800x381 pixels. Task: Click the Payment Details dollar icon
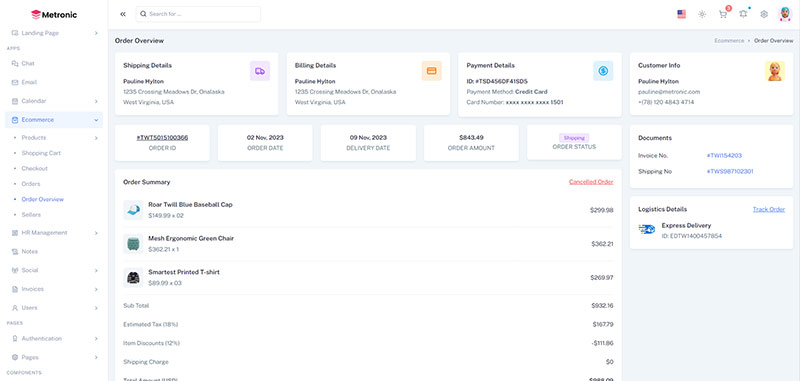tap(603, 71)
